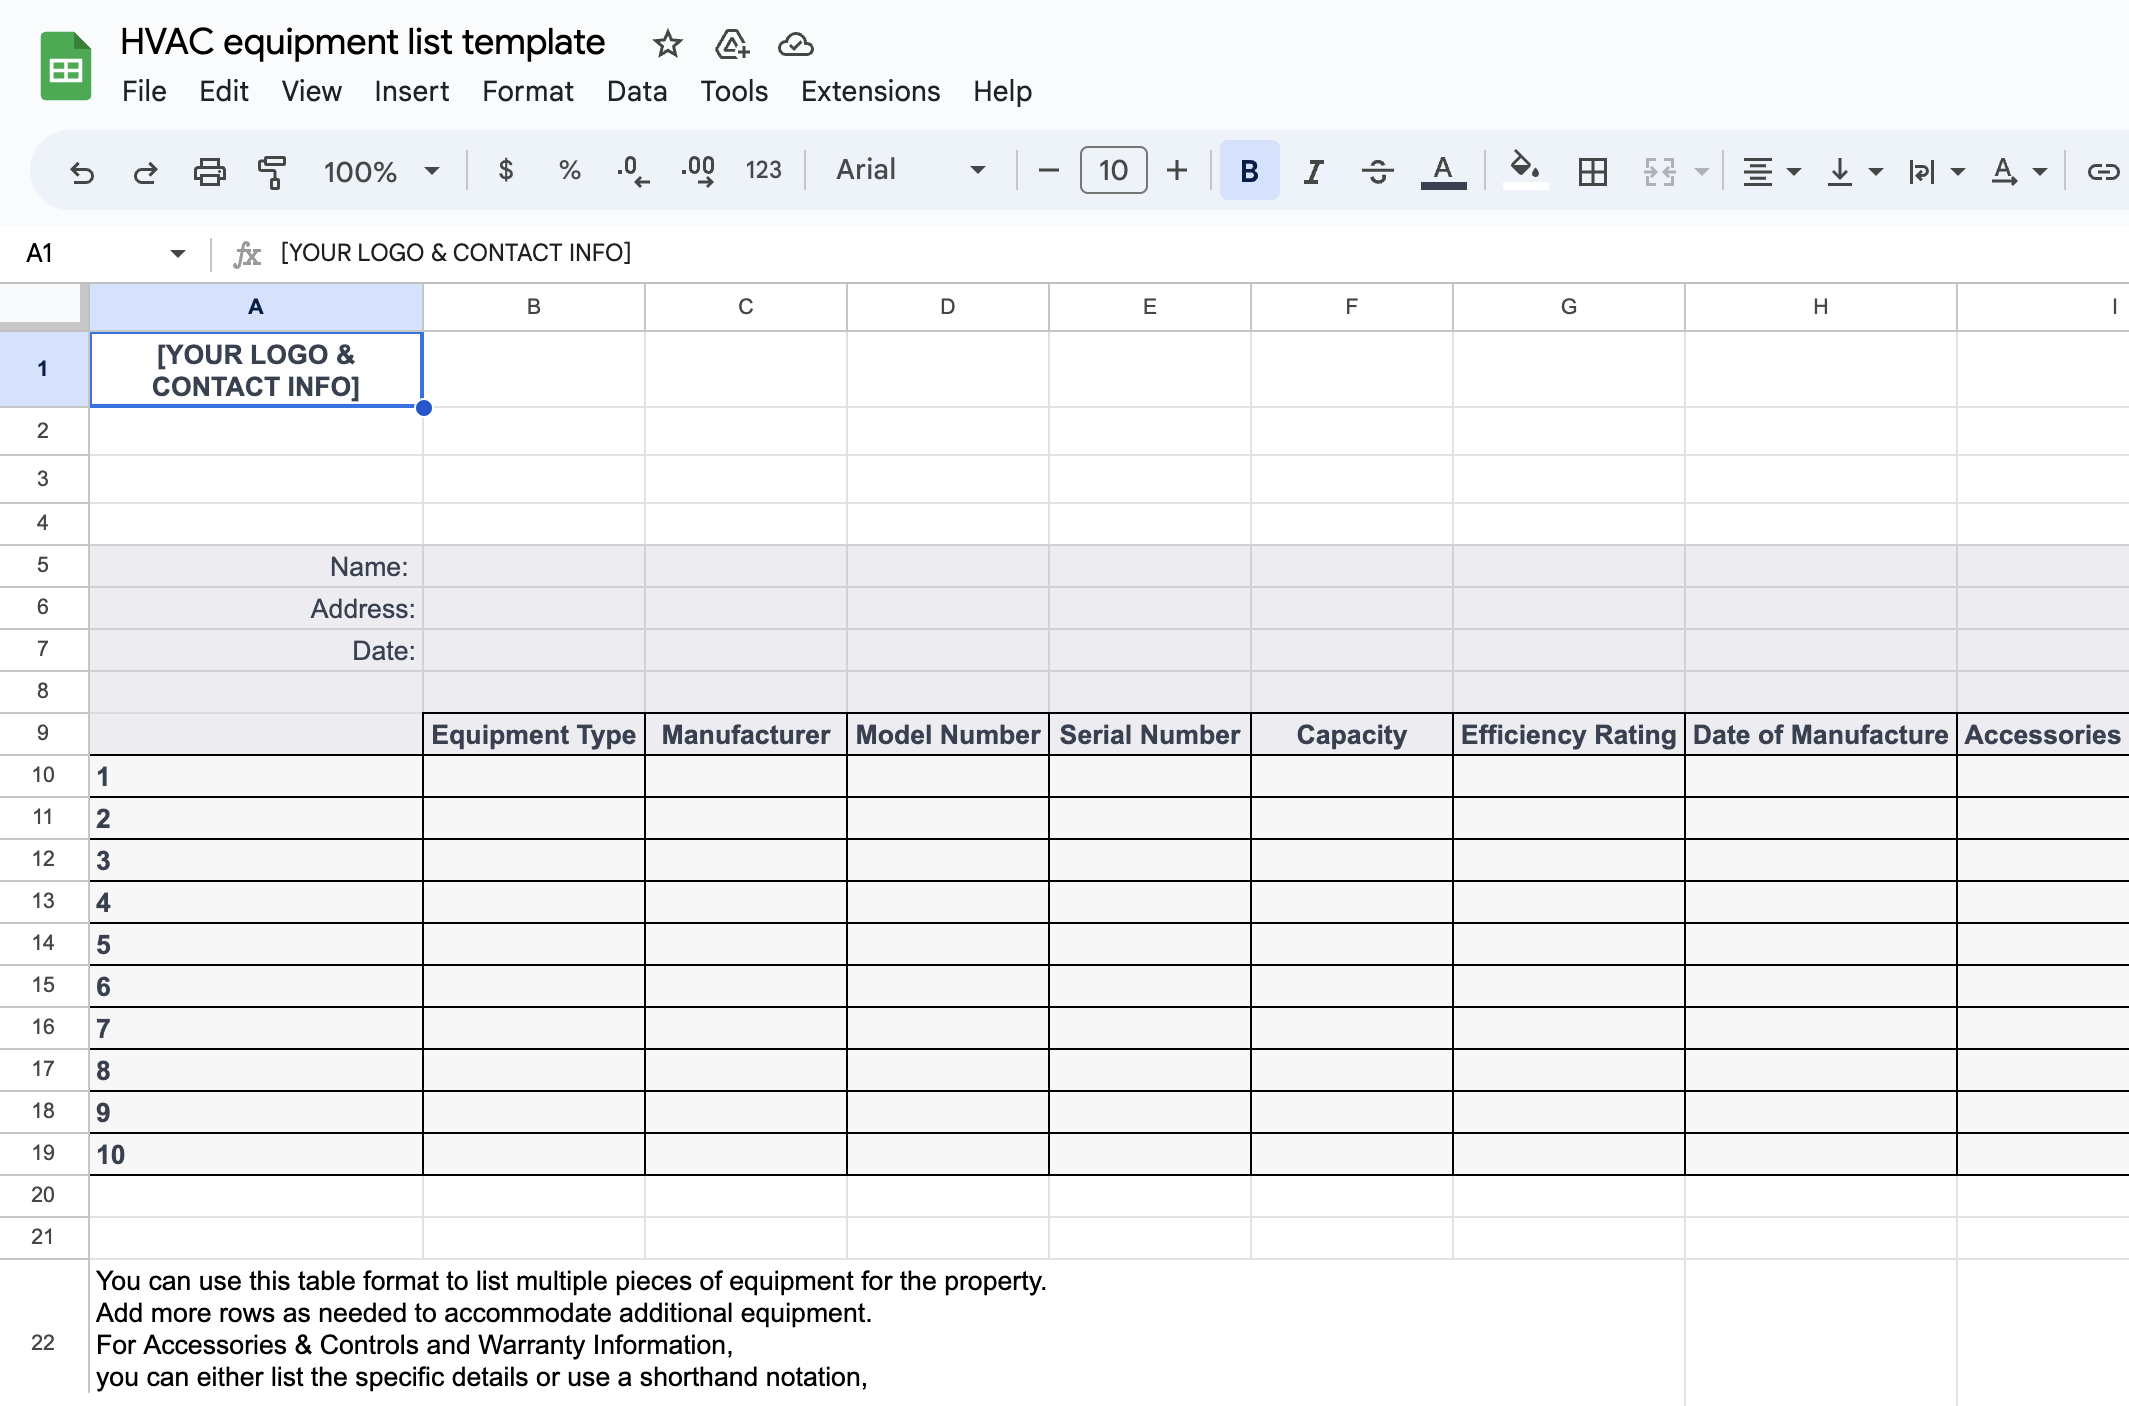Toggle strikethrough formatting
This screenshot has width=2129, height=1406.
1377,170
